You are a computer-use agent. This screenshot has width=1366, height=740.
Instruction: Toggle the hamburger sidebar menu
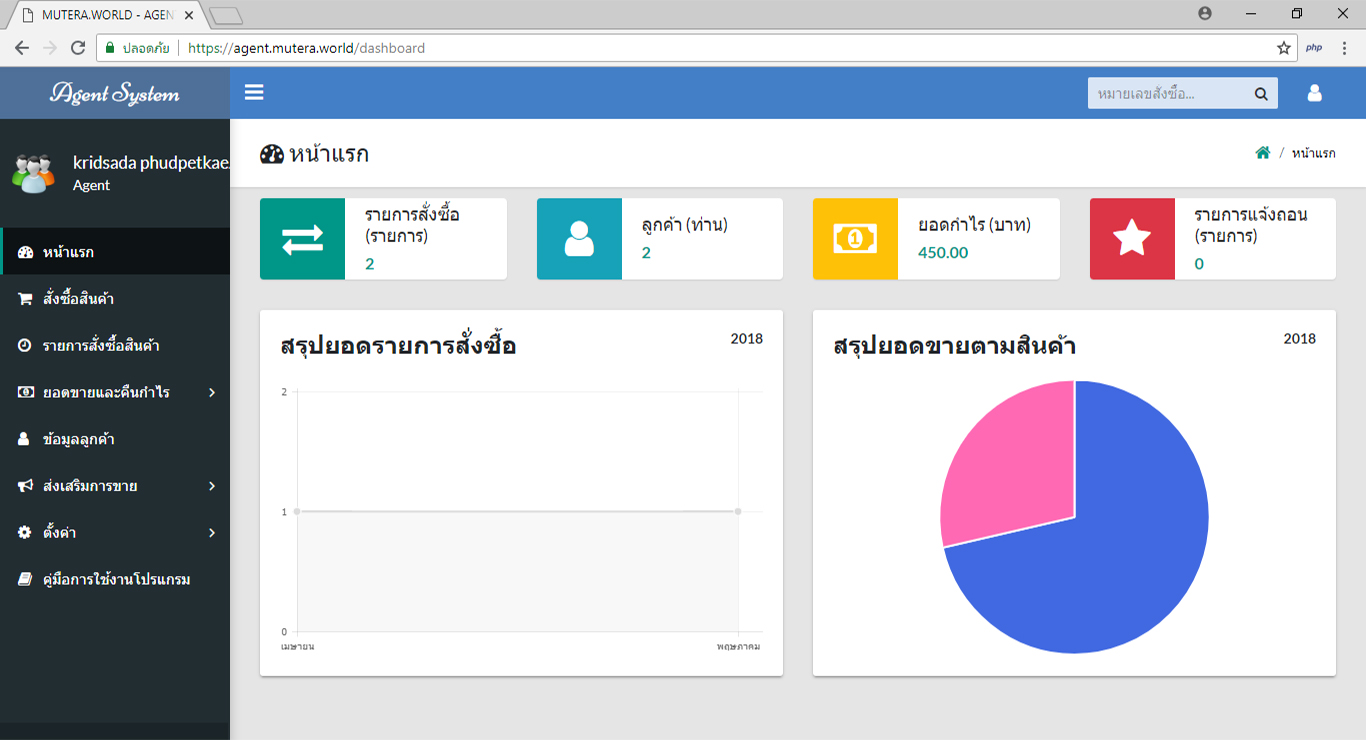(254, 92)
